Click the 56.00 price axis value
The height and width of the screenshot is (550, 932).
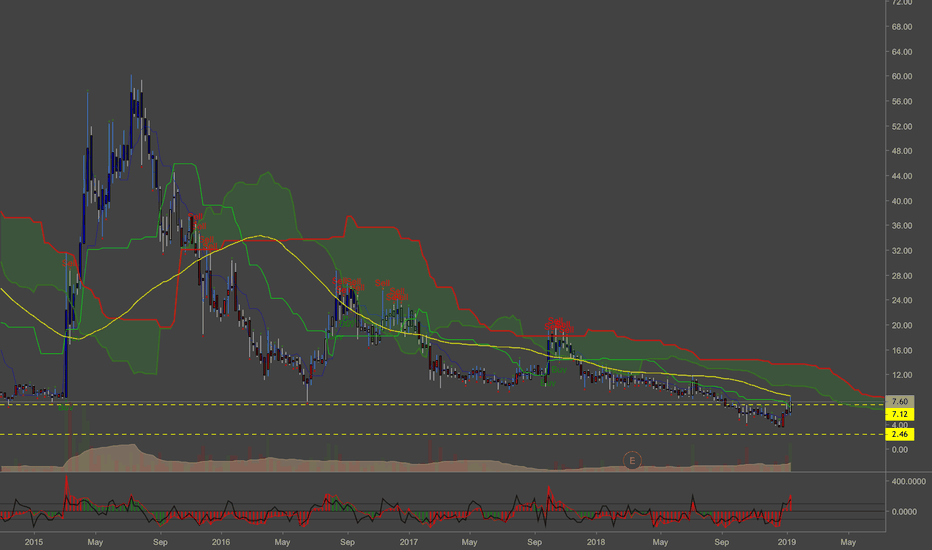tap(902, 101)
